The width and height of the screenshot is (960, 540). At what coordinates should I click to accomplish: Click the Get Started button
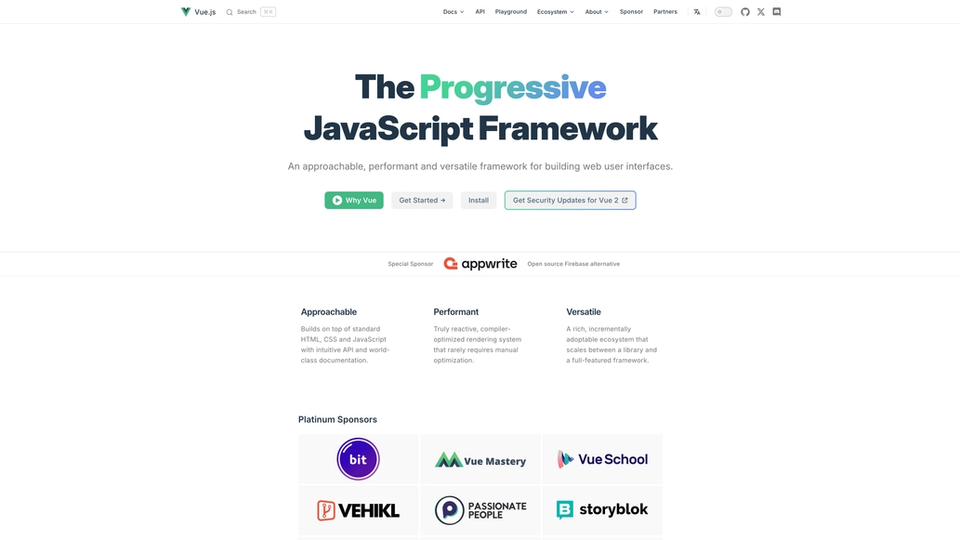coord(422,200)
